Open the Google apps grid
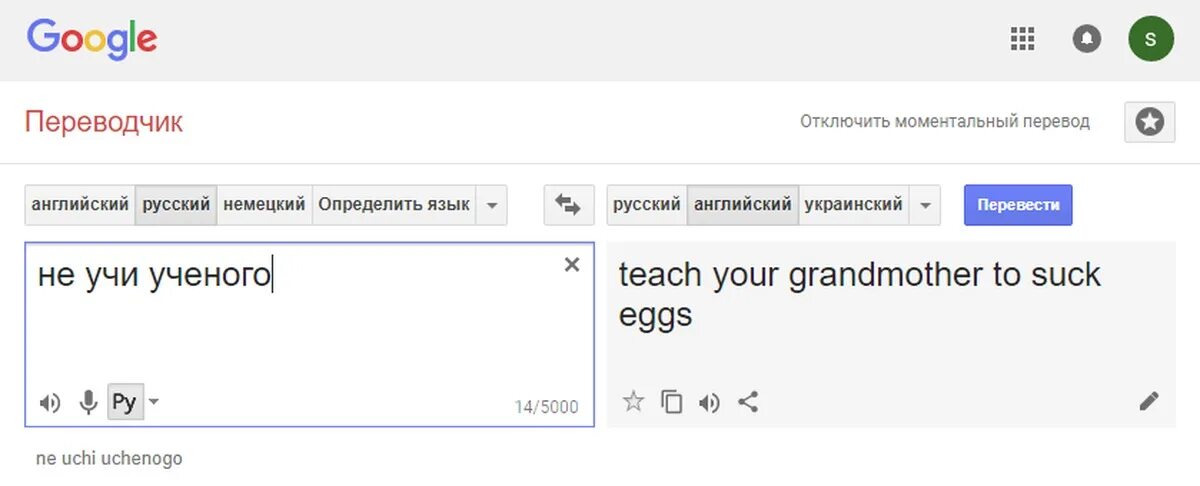This screenshot has height=486, width=1200. (1022, 39)
